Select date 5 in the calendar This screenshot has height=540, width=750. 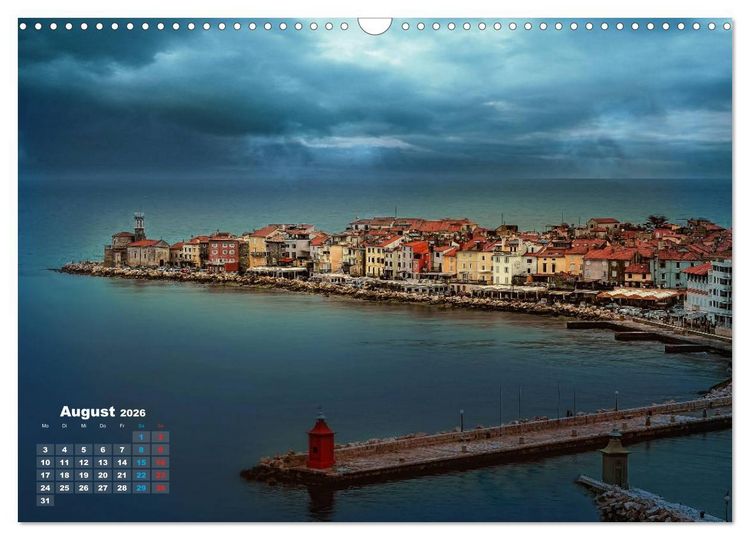[84, 450]
